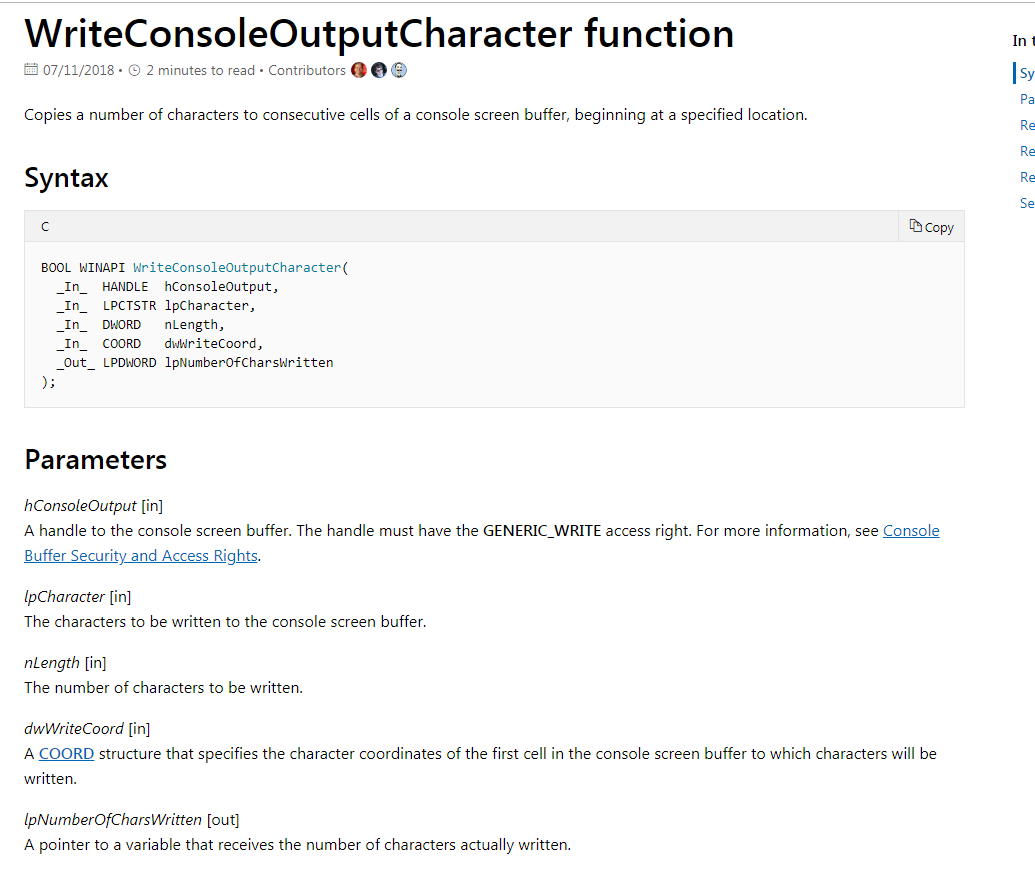1035x873 pixels.
Task: Copy the code block using the Copy button
Action: click(932, 227)
